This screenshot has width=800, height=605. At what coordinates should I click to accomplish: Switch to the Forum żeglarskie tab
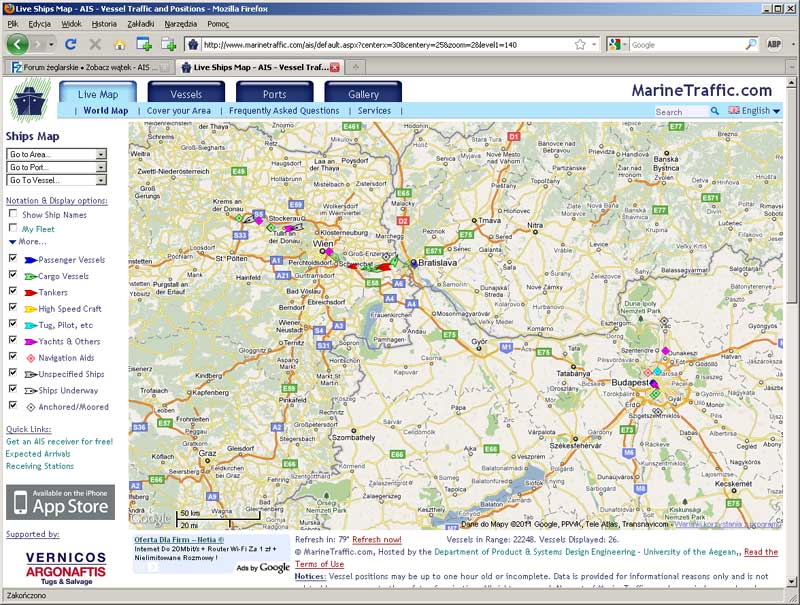pos(88,67)
